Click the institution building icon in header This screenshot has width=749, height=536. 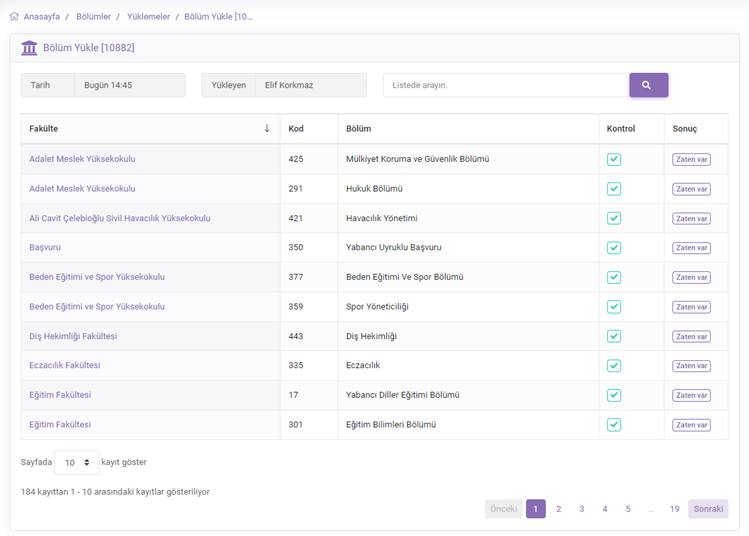[29, 48]
